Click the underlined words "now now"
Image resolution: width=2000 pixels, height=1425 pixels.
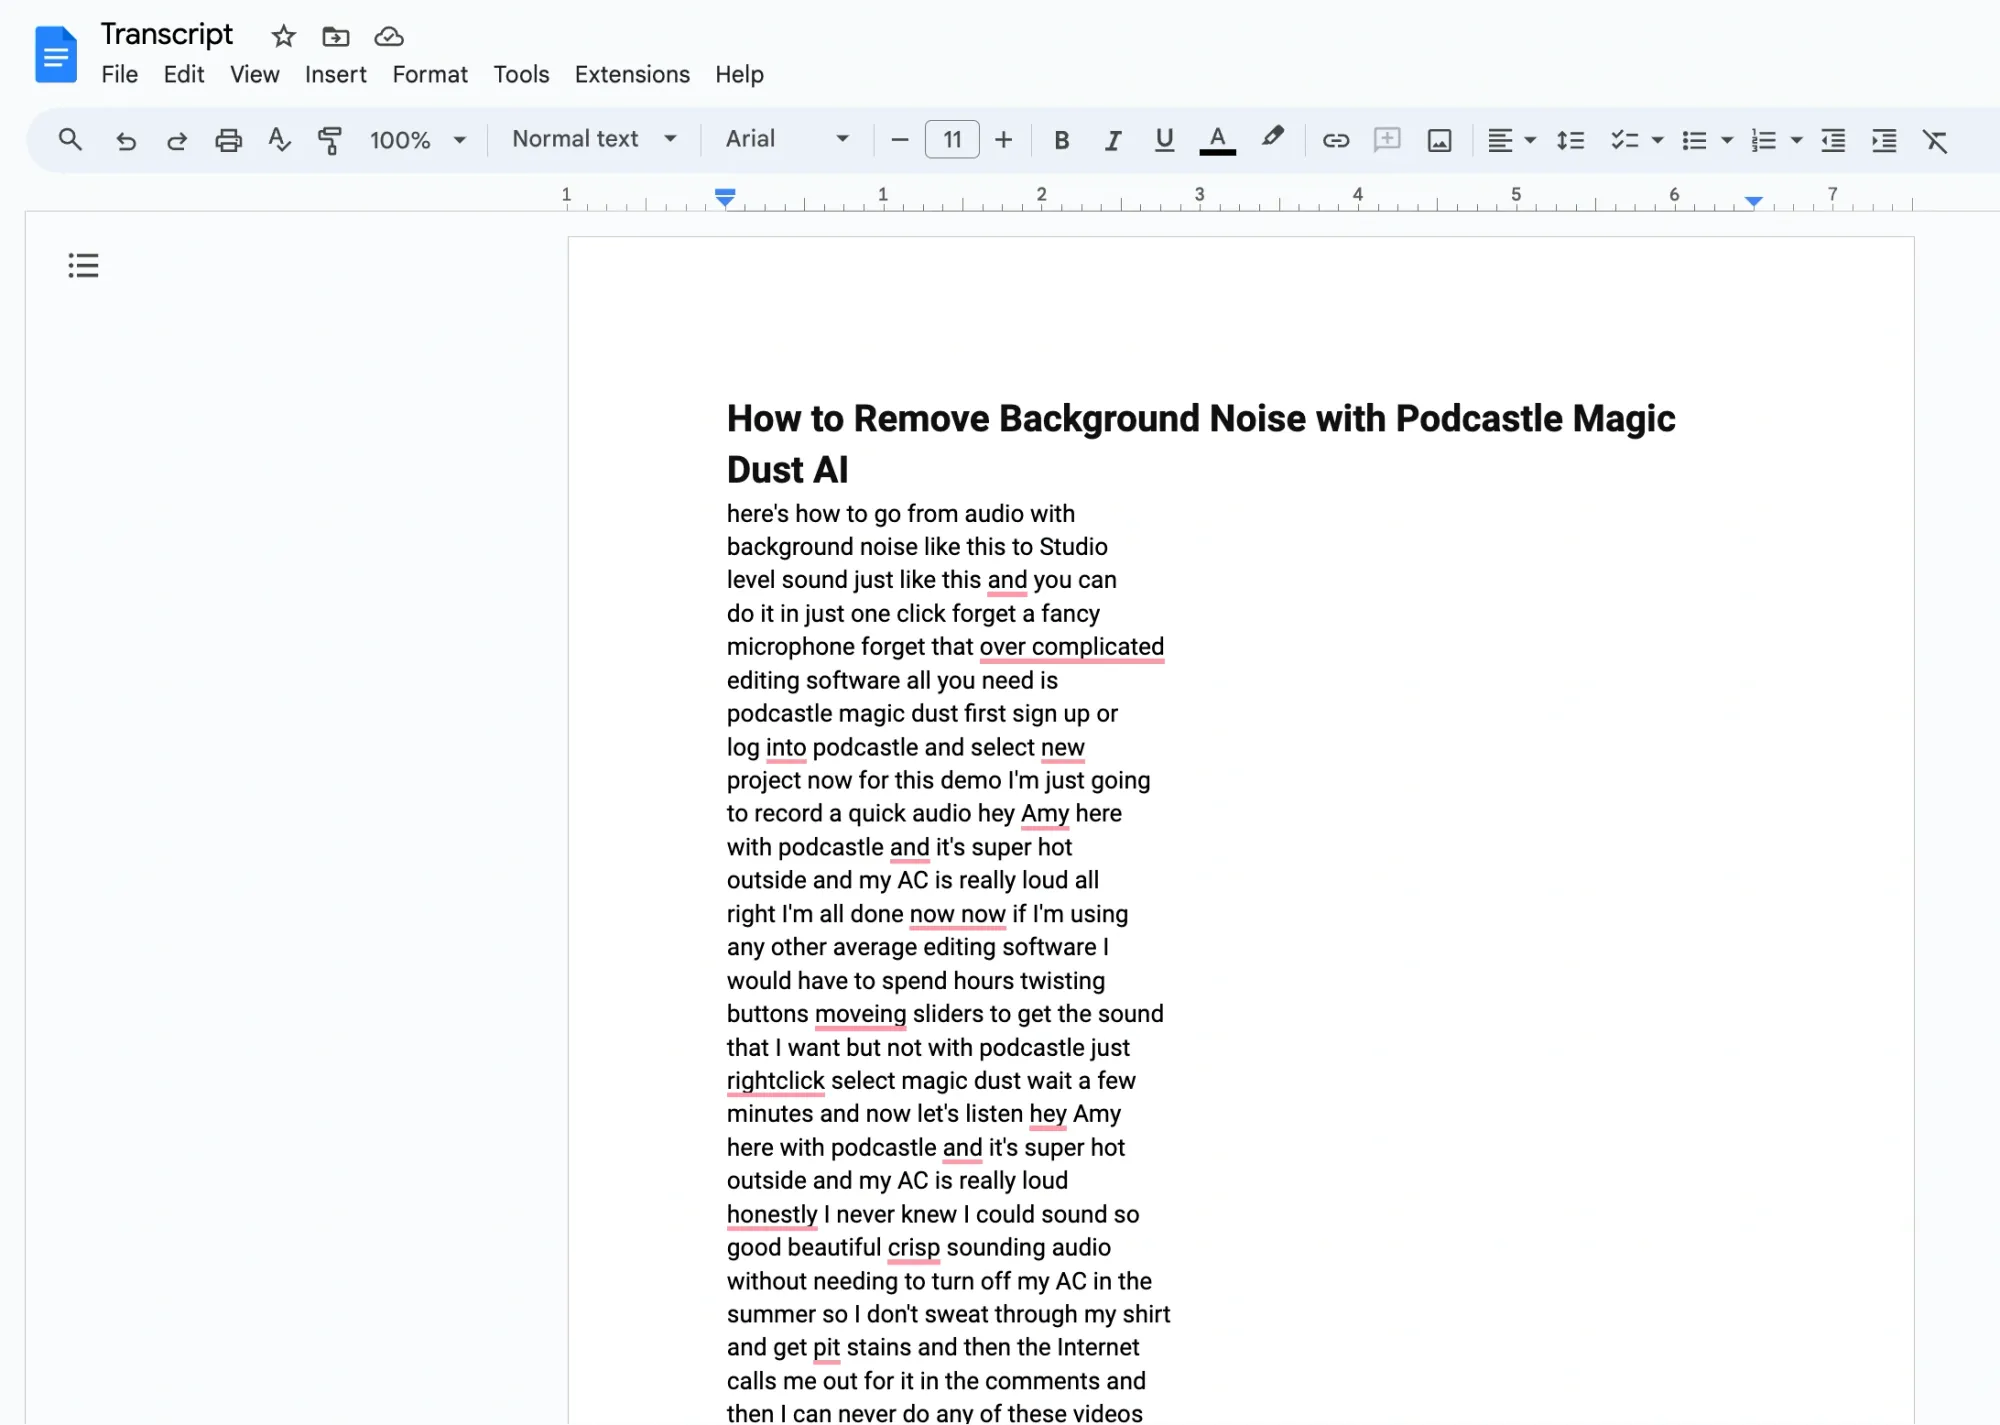pyautogui.click(x=957, y=914)
